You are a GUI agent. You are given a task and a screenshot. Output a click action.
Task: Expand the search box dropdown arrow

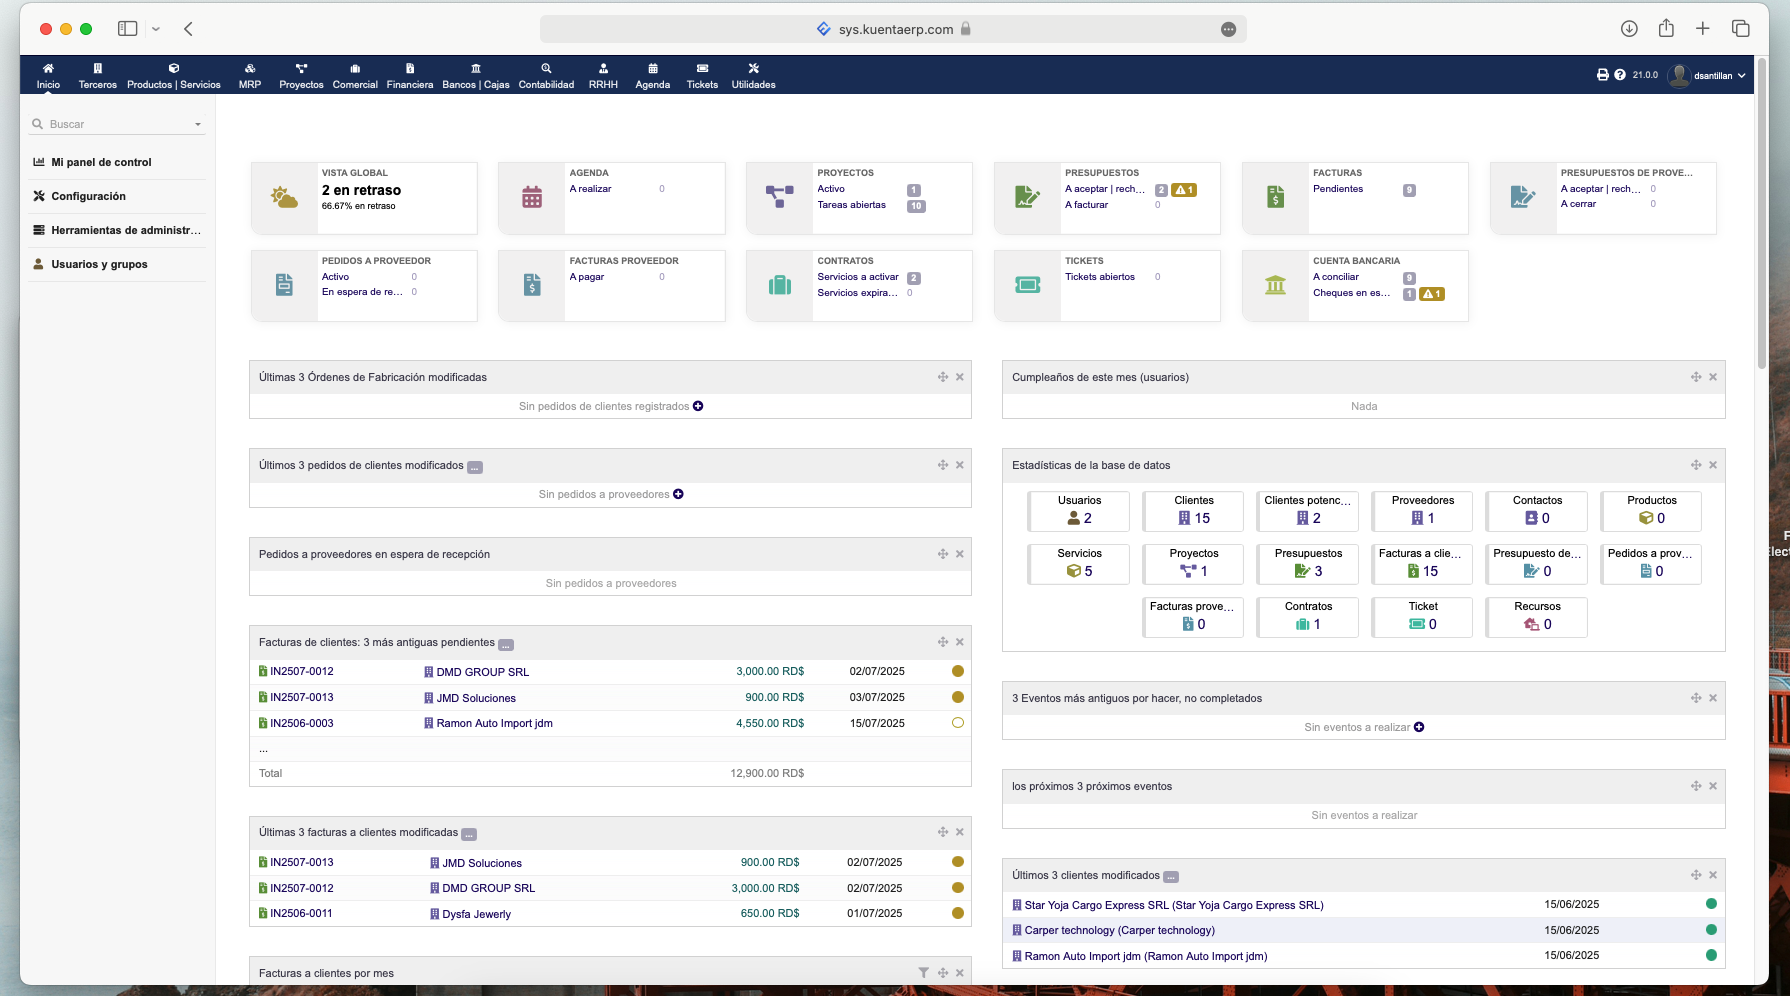point(198,125)
